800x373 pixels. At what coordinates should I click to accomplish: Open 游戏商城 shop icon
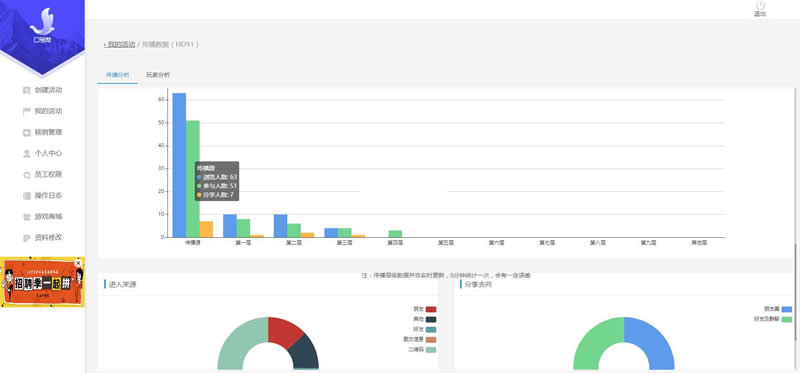(x=27, y=217)
